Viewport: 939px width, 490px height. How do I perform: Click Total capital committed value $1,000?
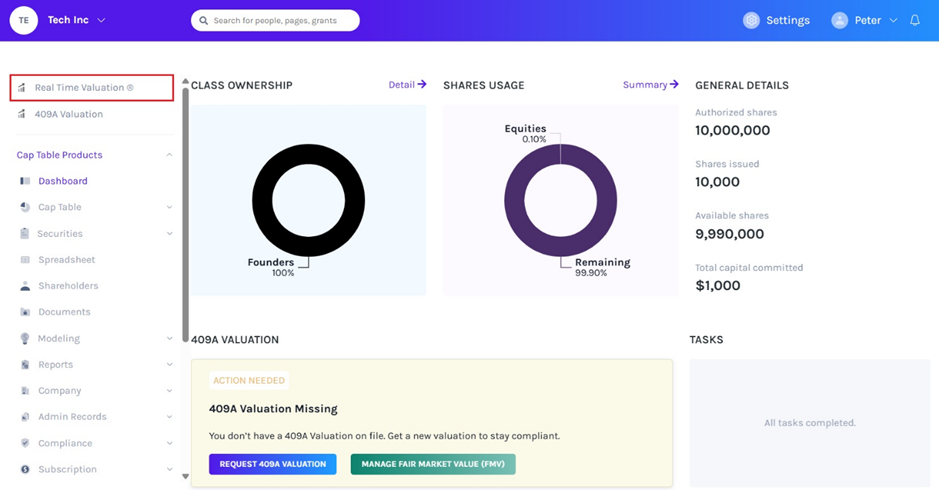point(717,285)
